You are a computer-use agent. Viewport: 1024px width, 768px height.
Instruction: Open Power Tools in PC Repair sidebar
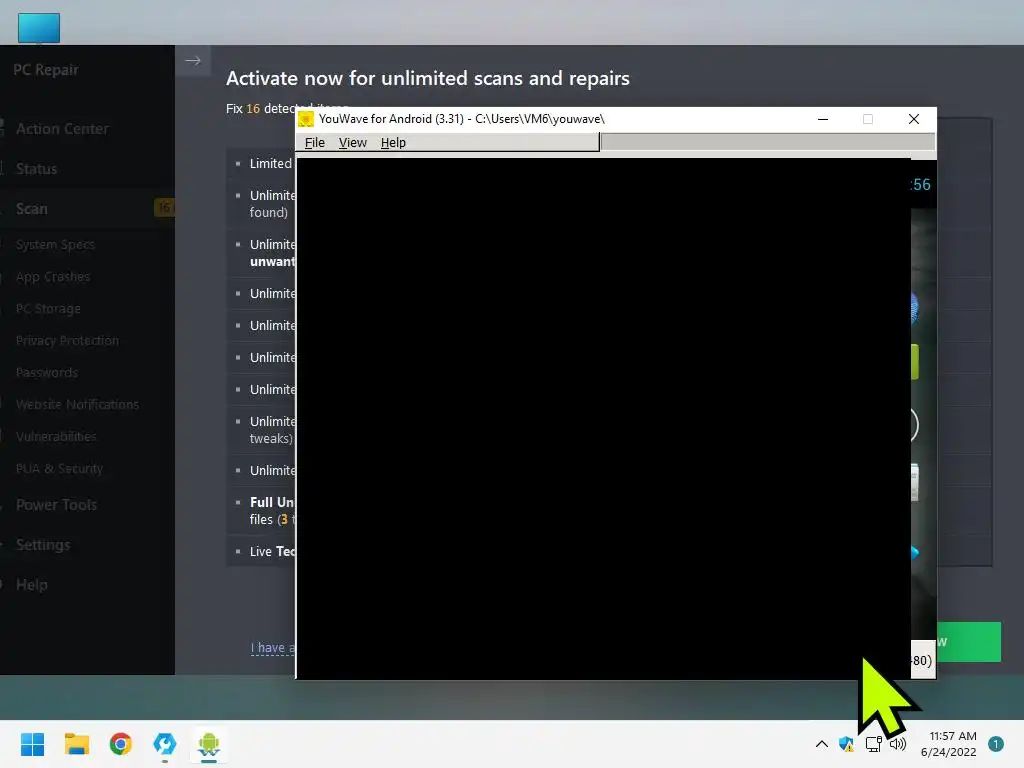56,505
